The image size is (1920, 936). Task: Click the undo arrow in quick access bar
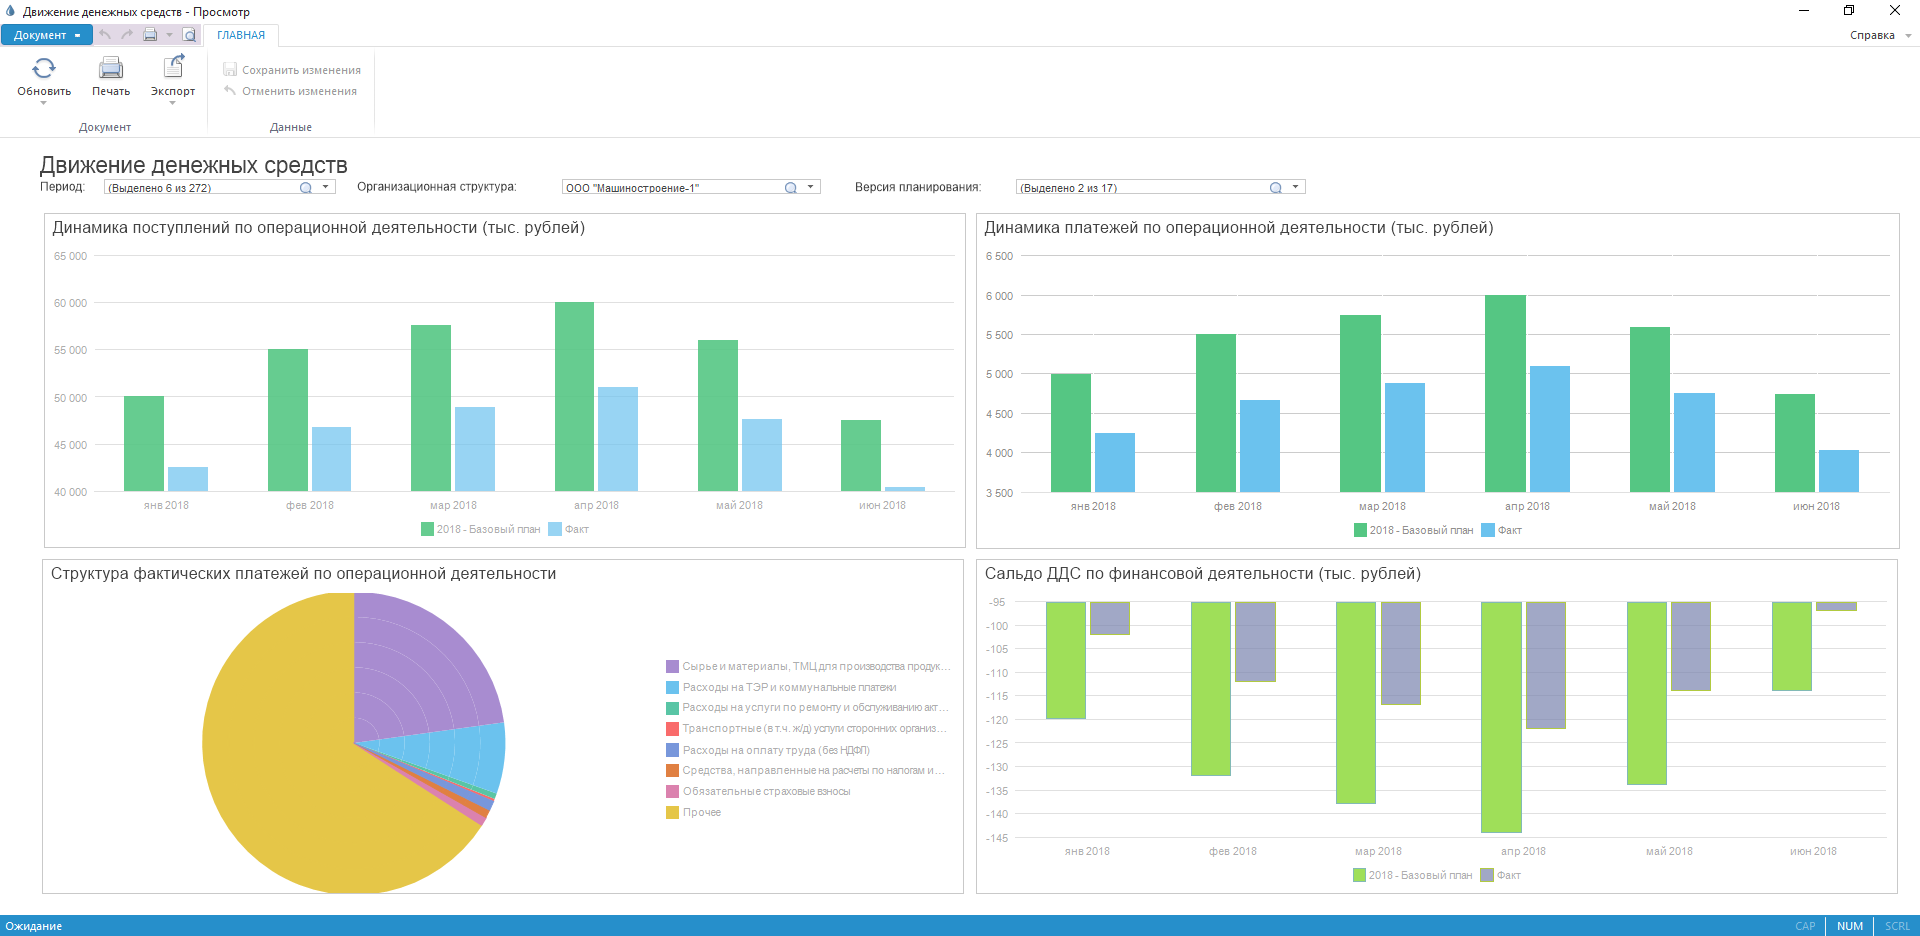point(105,35)
